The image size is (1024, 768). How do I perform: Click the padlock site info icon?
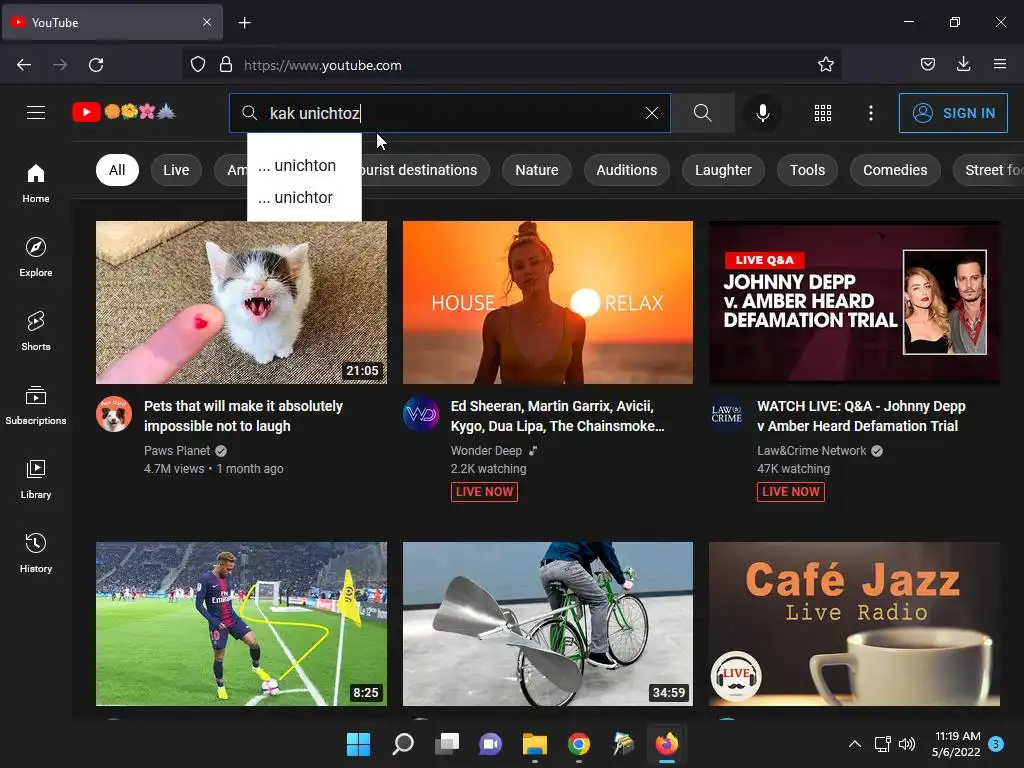point(226,65)
